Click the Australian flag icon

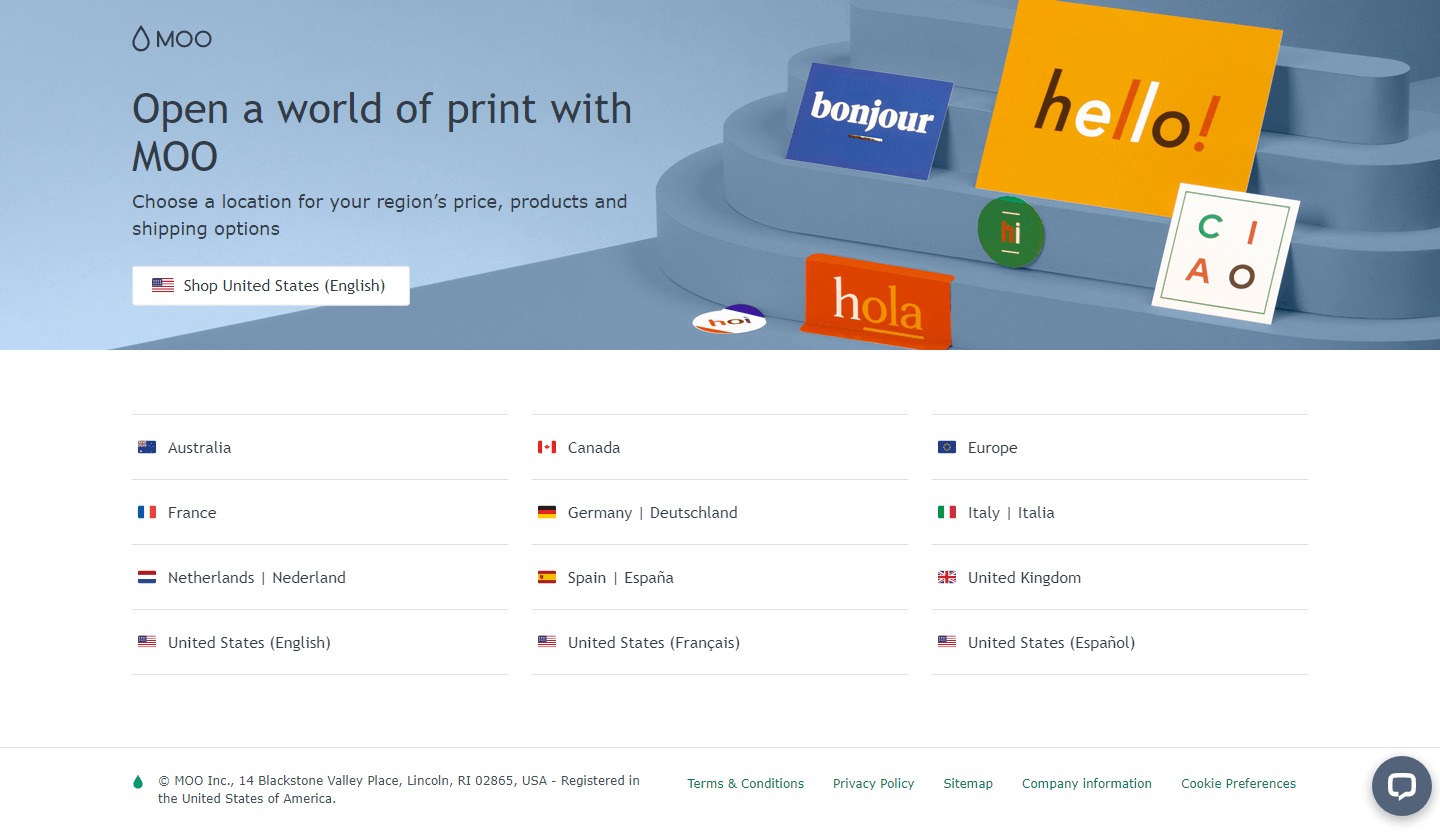147,447
